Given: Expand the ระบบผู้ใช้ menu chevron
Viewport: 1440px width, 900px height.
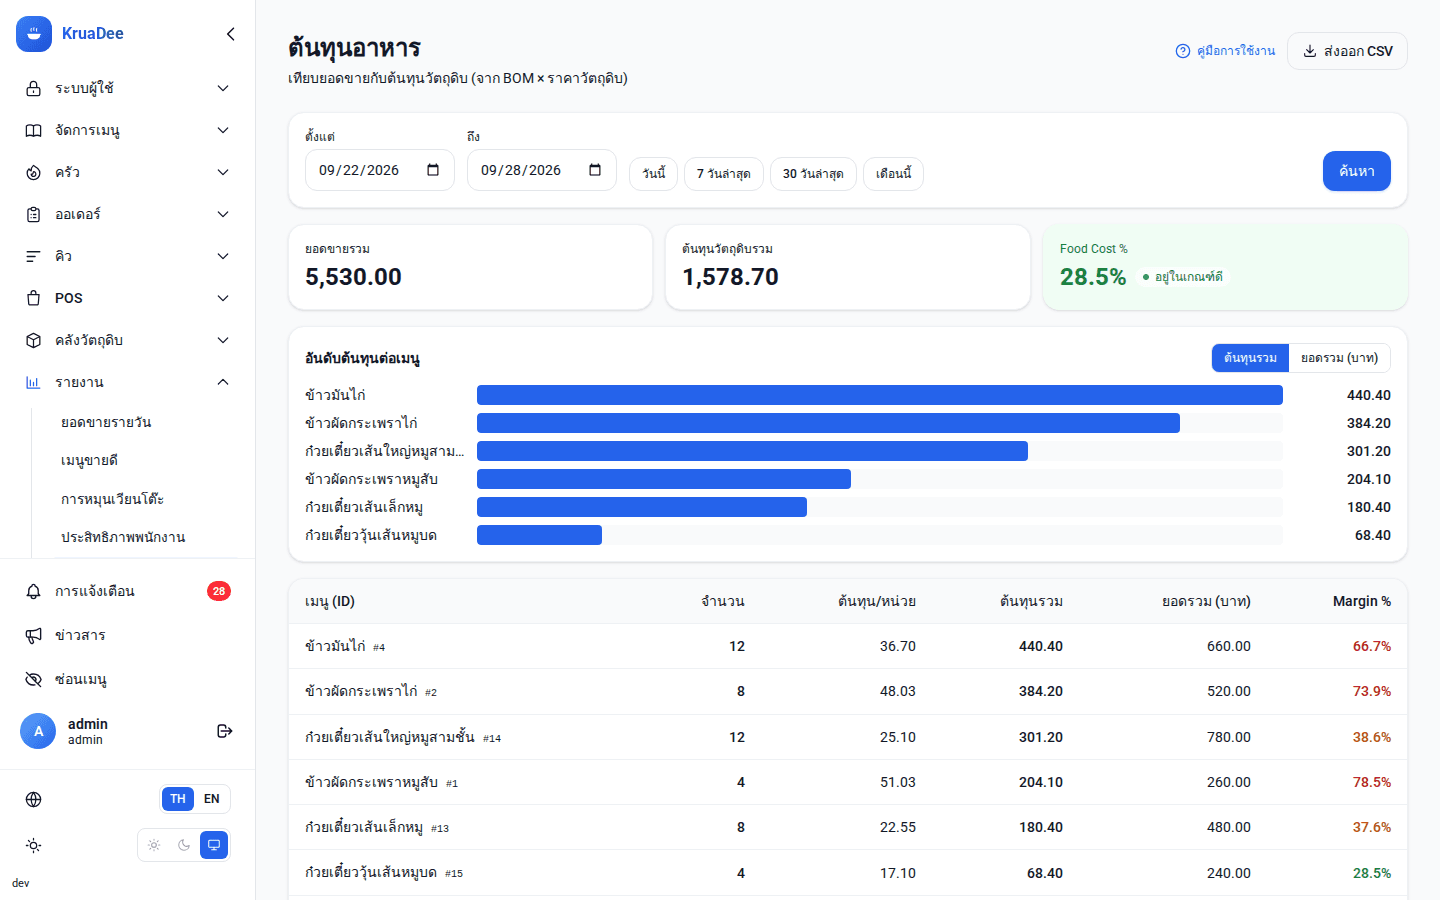Looking at the screenshot, I should pyautogui.click(x=223, y=88).
